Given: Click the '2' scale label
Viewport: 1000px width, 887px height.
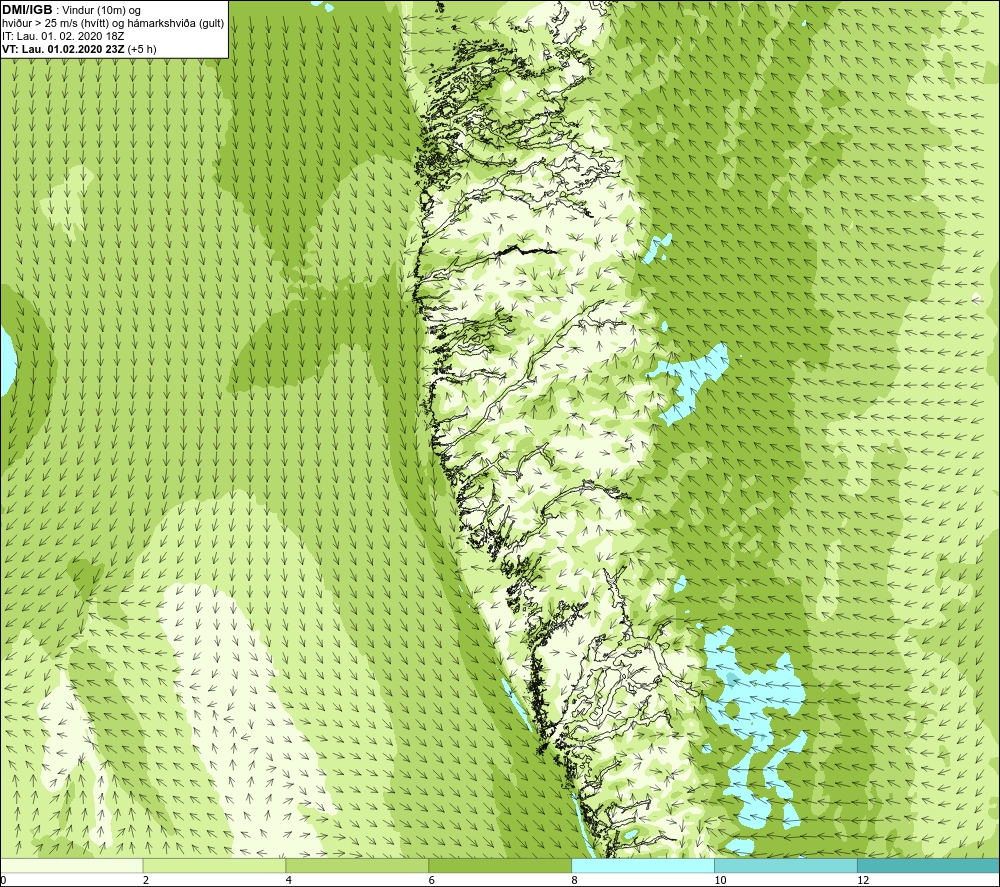Looking at the screenshot, I should tap(145, 880).
